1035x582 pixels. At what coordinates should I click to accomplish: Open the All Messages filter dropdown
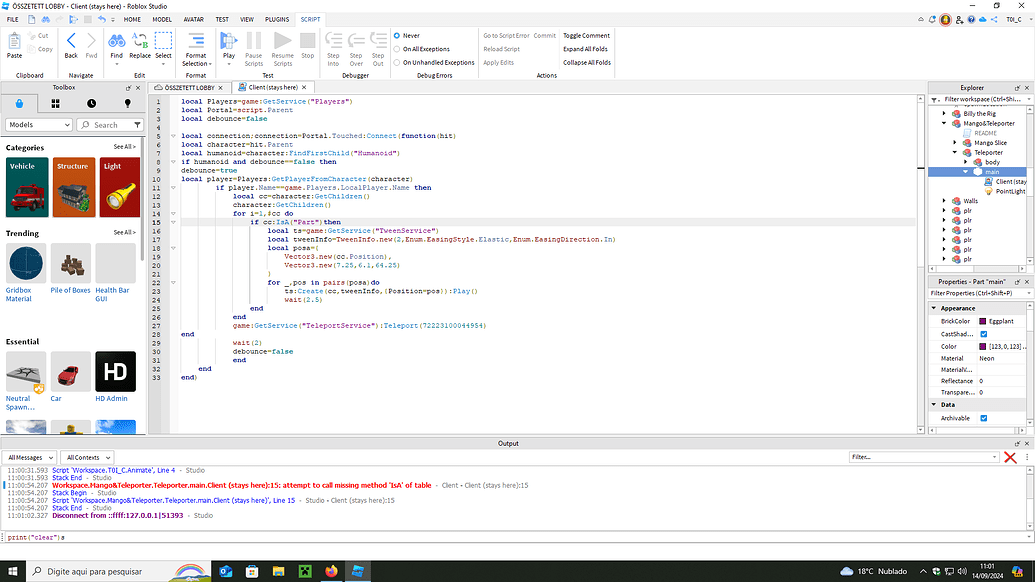click(29, 457)
